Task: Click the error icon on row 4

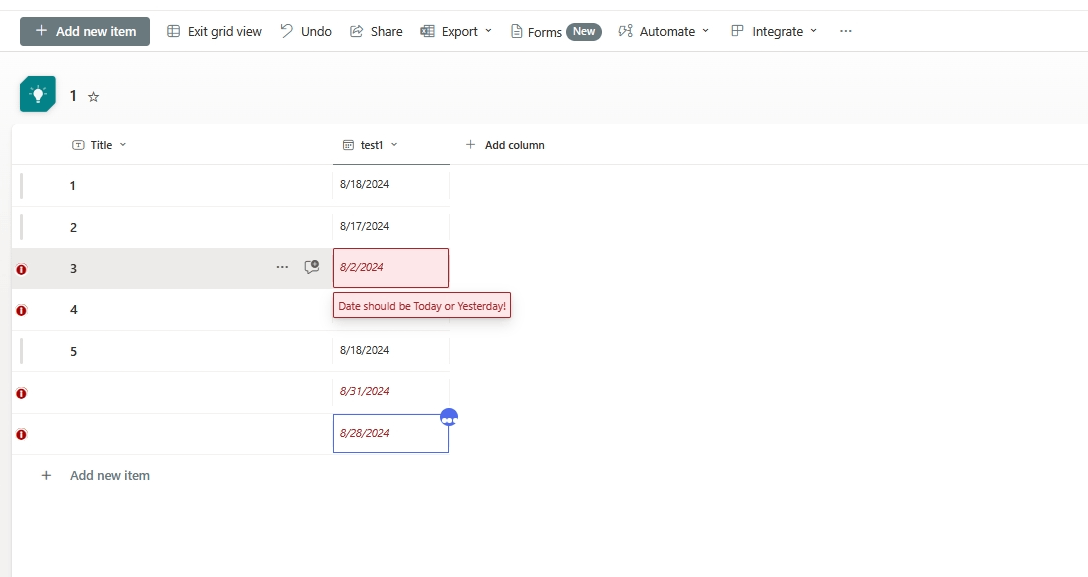Action: tap(22, 310)
